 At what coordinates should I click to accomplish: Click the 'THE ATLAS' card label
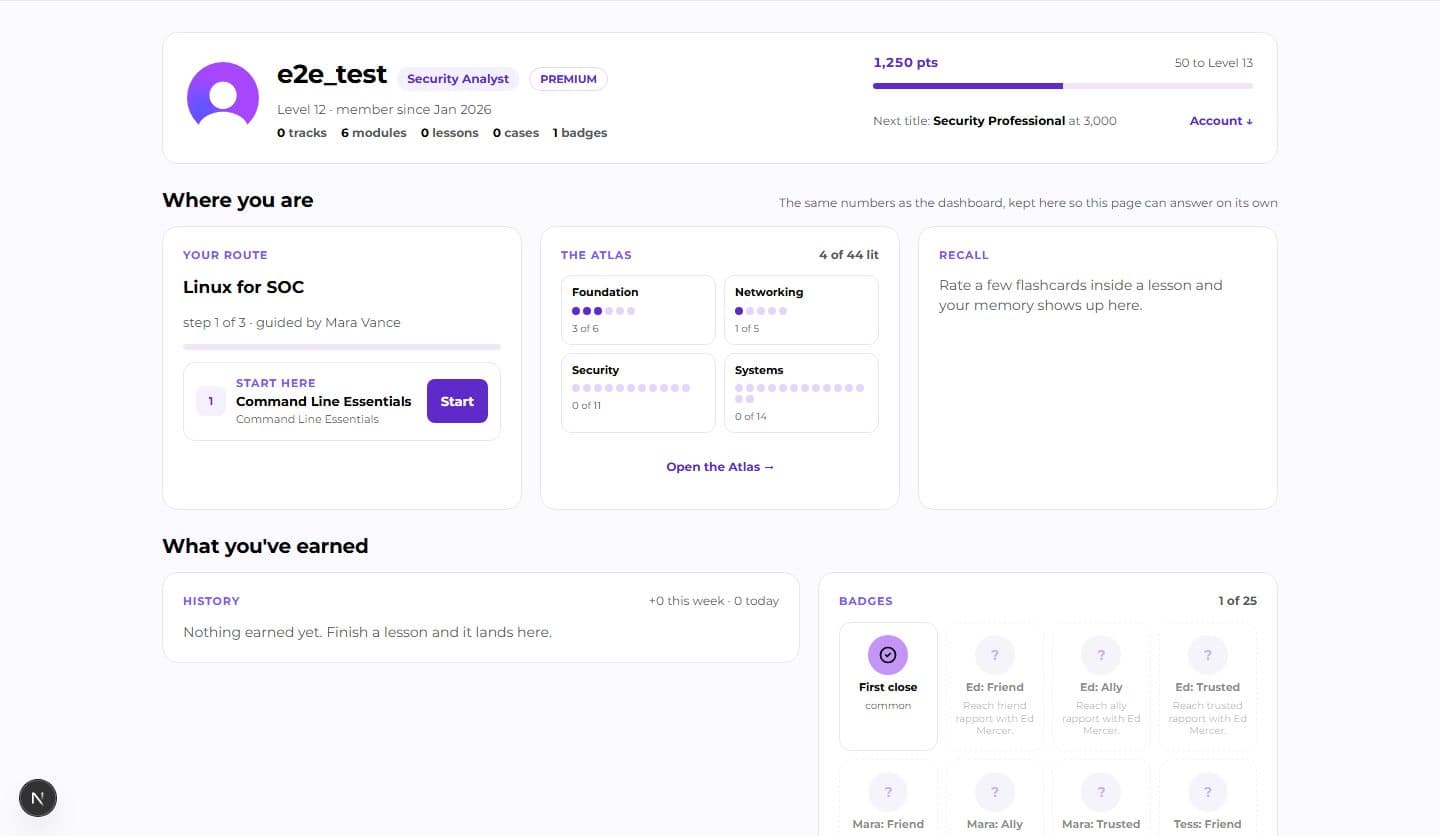pos(596,255)
